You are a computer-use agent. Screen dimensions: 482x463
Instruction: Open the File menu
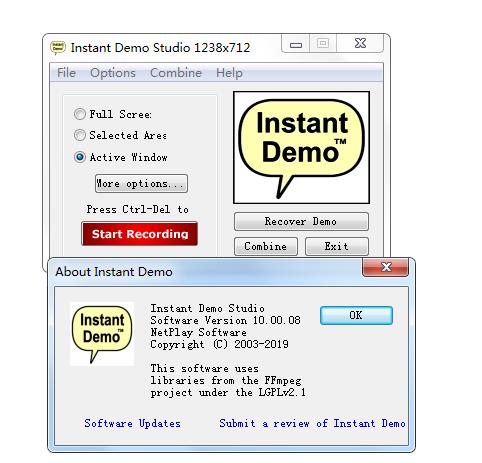(x=66, y=73)
